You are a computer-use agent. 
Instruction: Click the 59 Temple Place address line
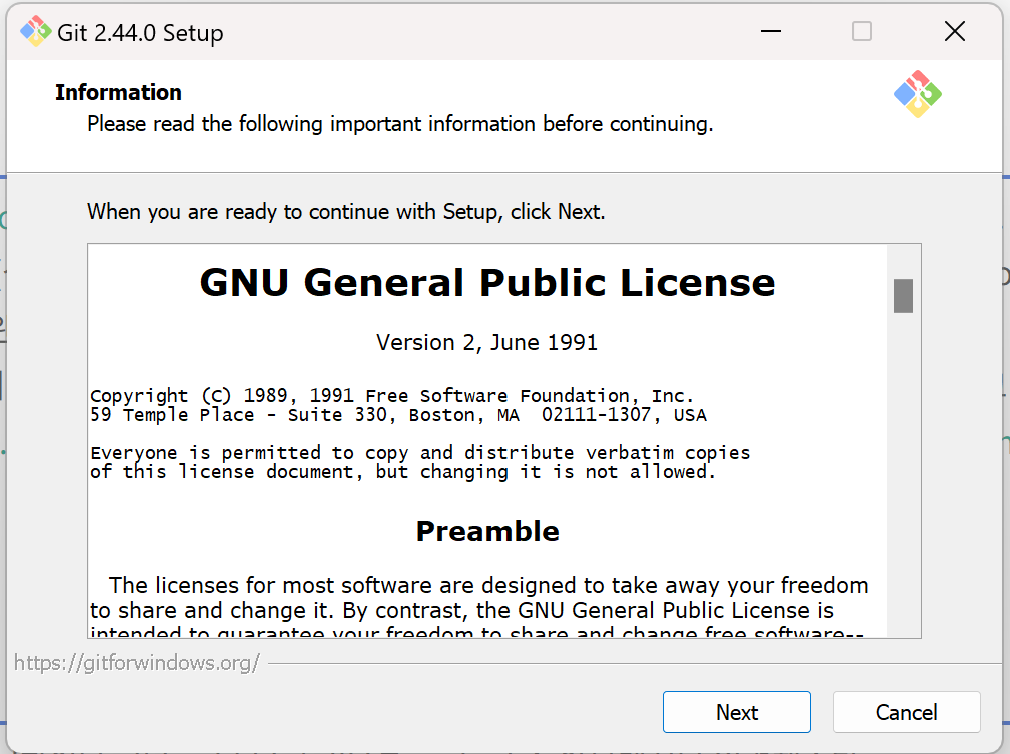point(398,415)
